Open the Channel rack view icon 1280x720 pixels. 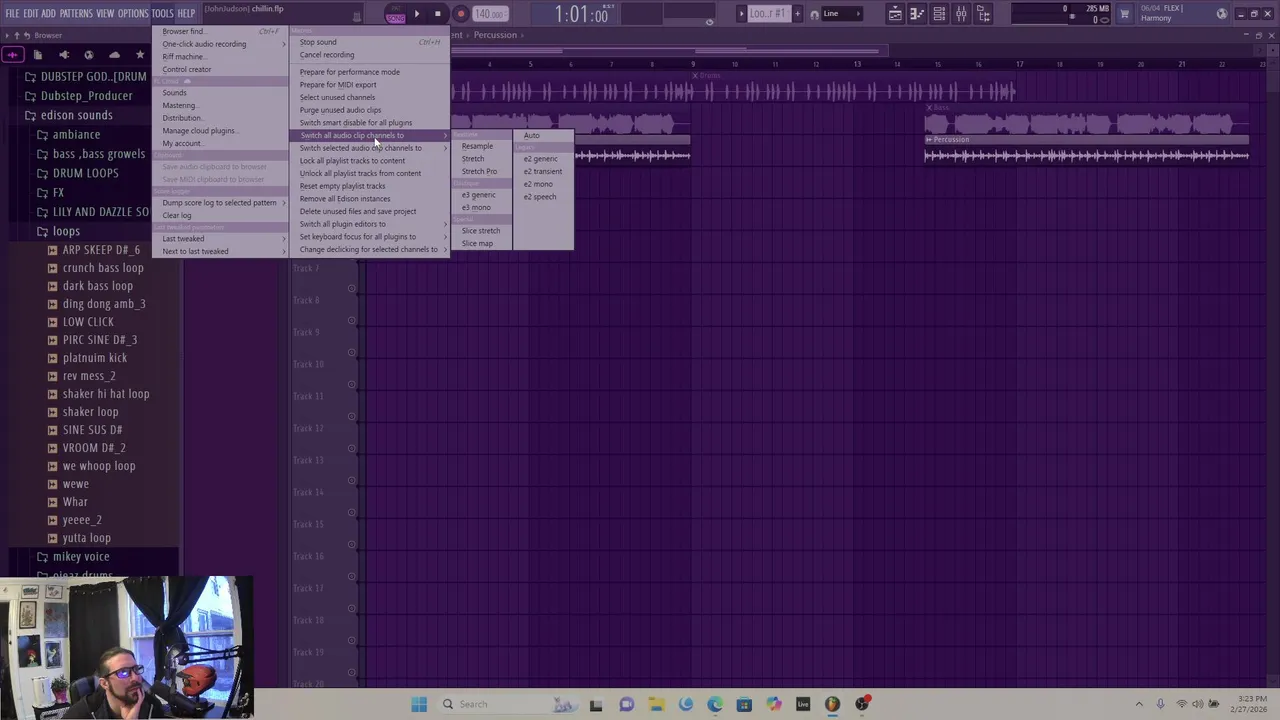(939, 14)
